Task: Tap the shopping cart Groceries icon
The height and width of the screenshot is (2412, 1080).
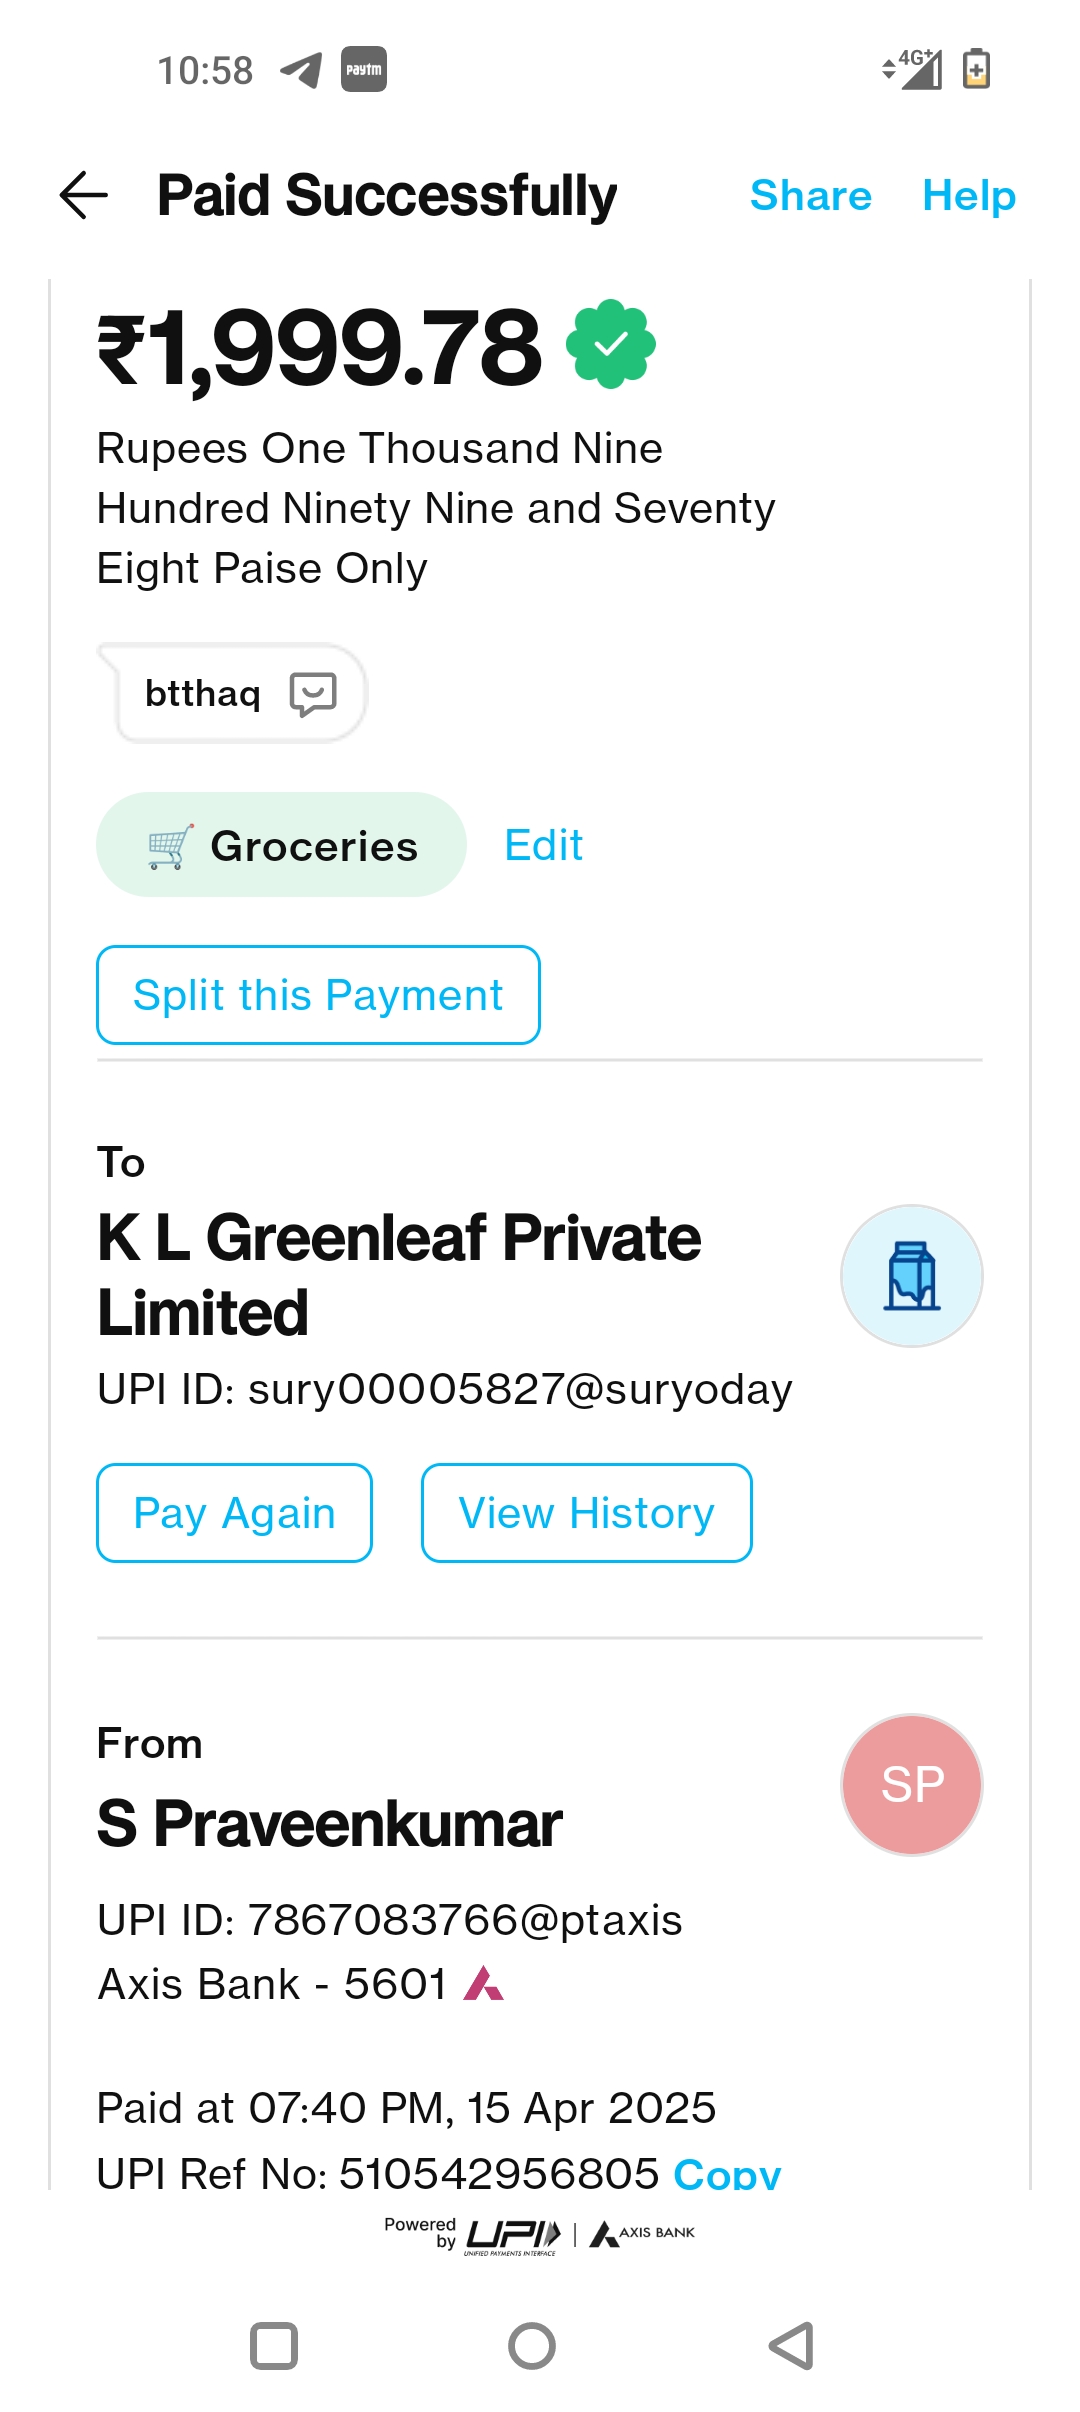Action: pos(169,847)
